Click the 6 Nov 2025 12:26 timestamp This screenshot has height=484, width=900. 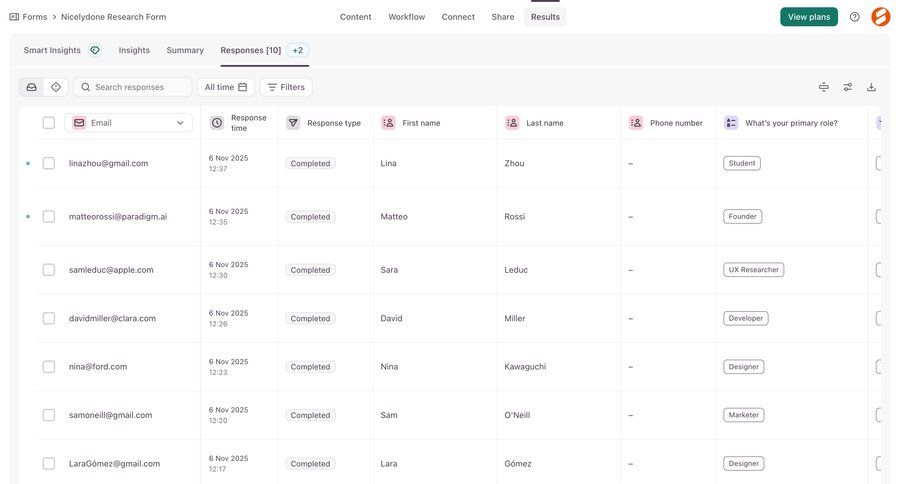pos(228,318)
